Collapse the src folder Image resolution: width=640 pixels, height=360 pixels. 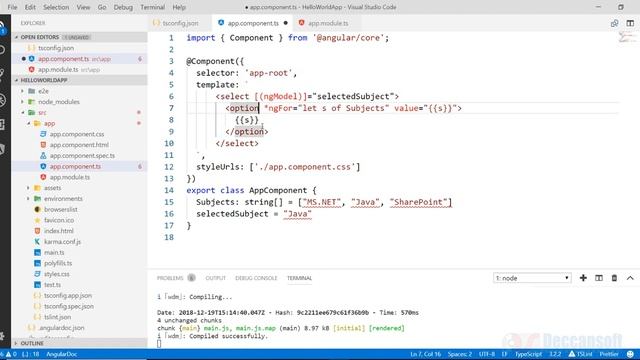click(x=42, y=113)
